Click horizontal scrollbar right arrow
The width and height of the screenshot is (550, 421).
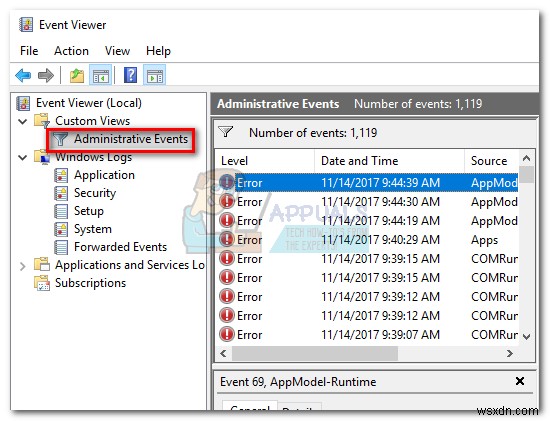510,353
